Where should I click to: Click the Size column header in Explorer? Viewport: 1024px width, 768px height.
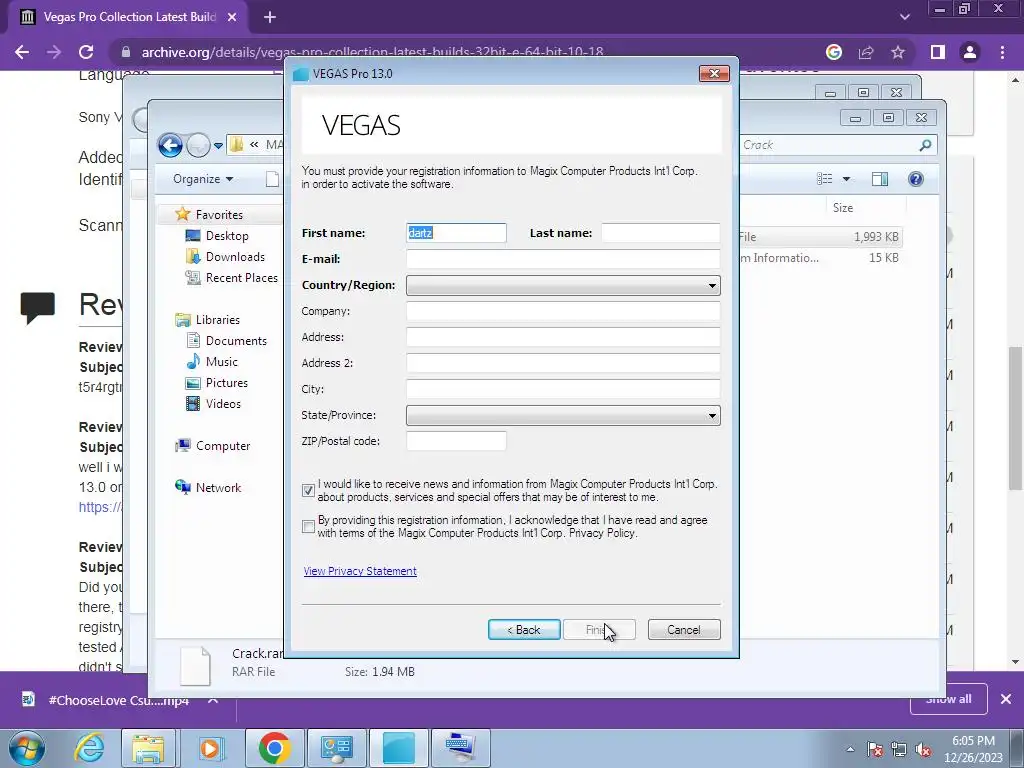tap(842, 208)
